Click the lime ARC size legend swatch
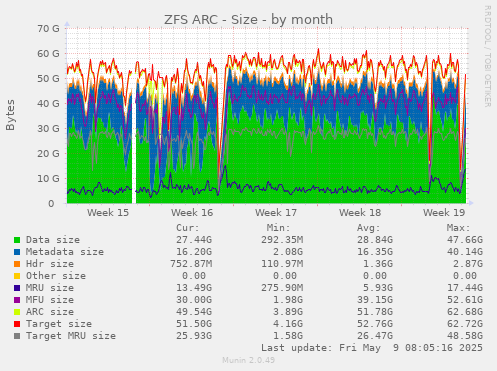The image size is (497, 371). 17,312
